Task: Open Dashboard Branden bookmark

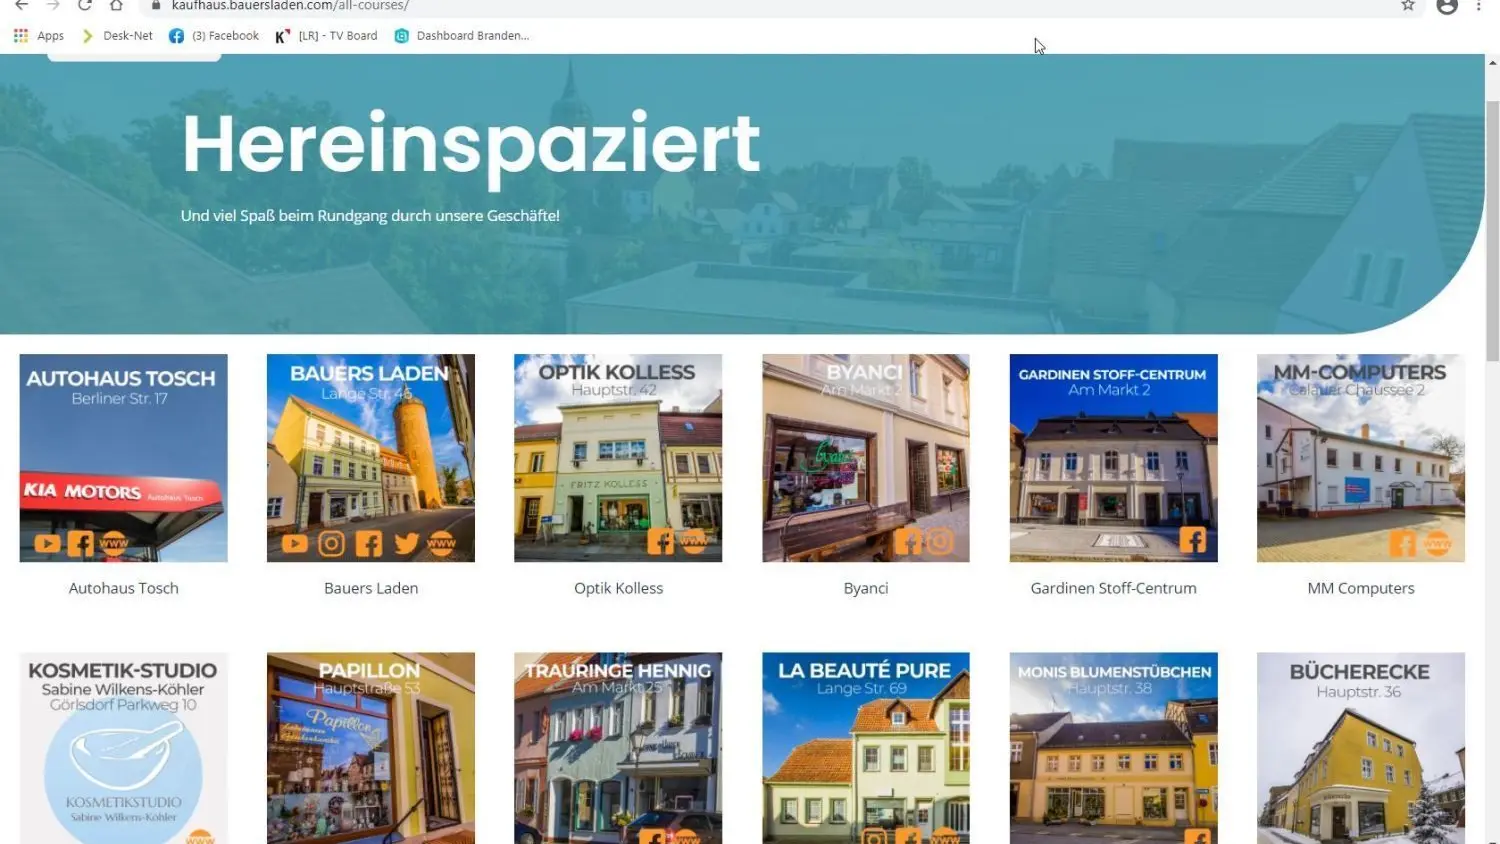Action: [462, 36]
